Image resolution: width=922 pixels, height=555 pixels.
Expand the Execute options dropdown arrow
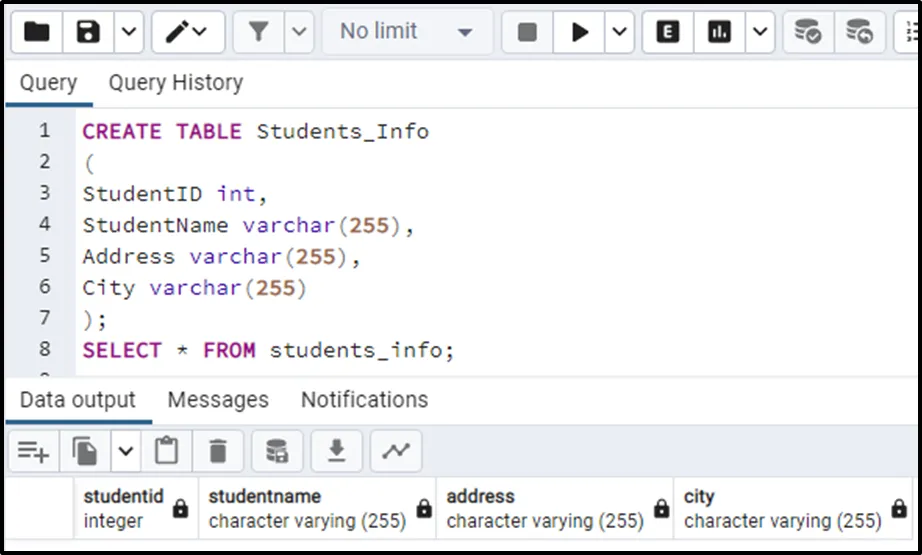620,32
